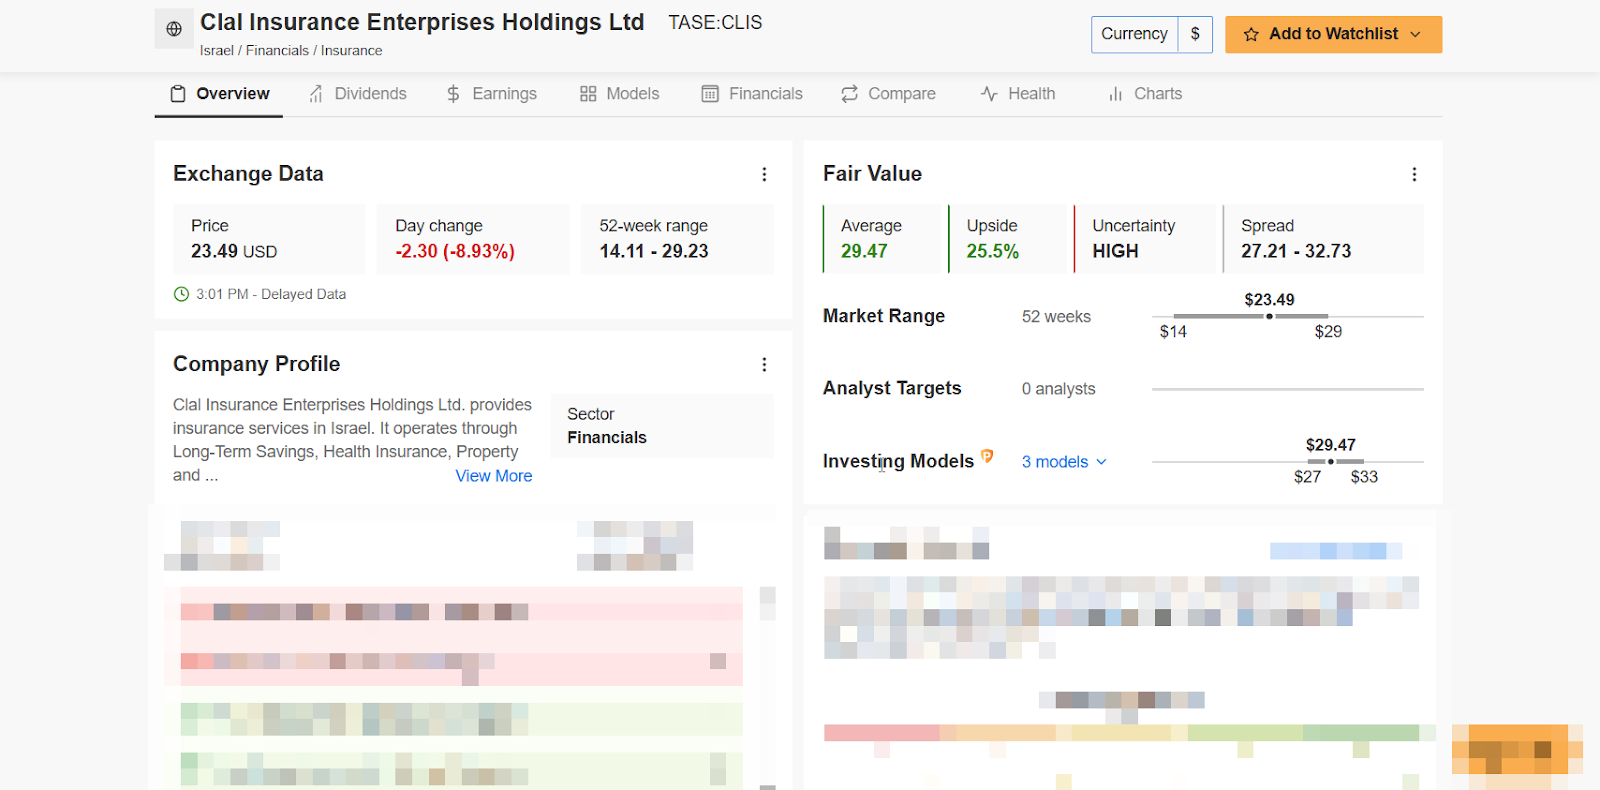Switch to the Dividends tab
Screen dimensions: 1600x790
pos(357,94)
